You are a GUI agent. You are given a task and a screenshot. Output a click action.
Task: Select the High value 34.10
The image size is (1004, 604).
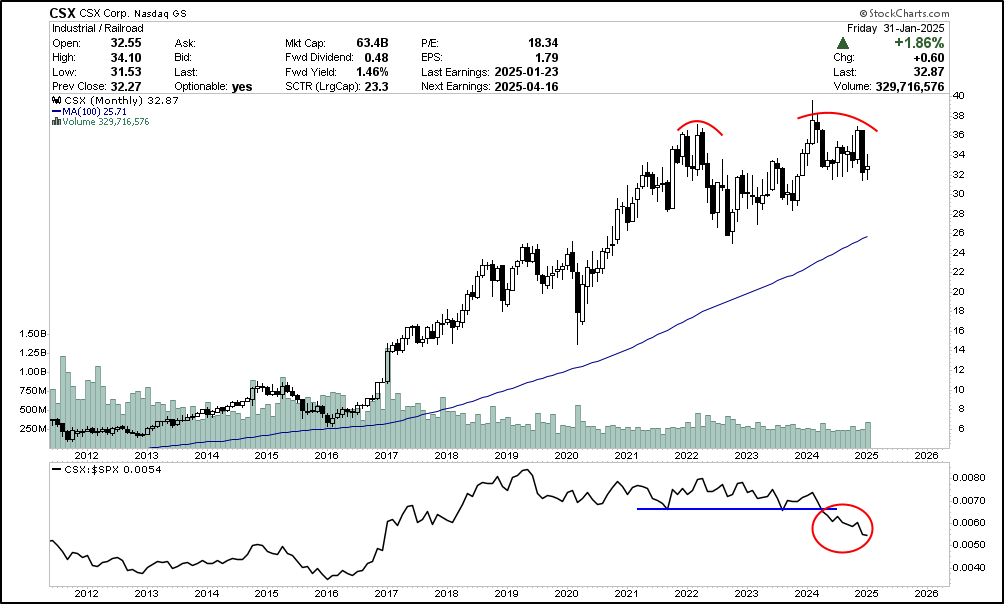pyautogui.click(x=126, y=58)
